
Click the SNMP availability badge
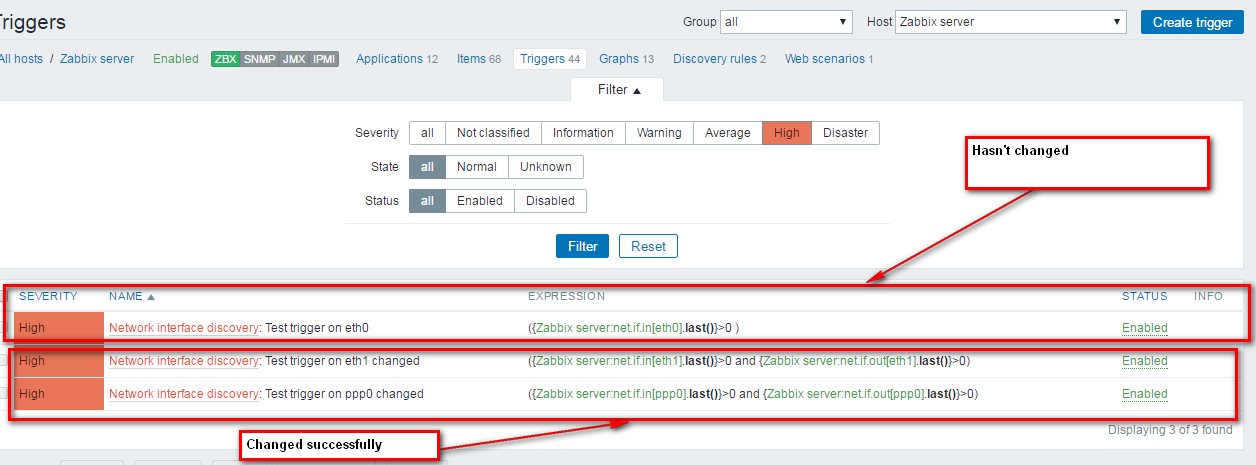coord(258,59)
